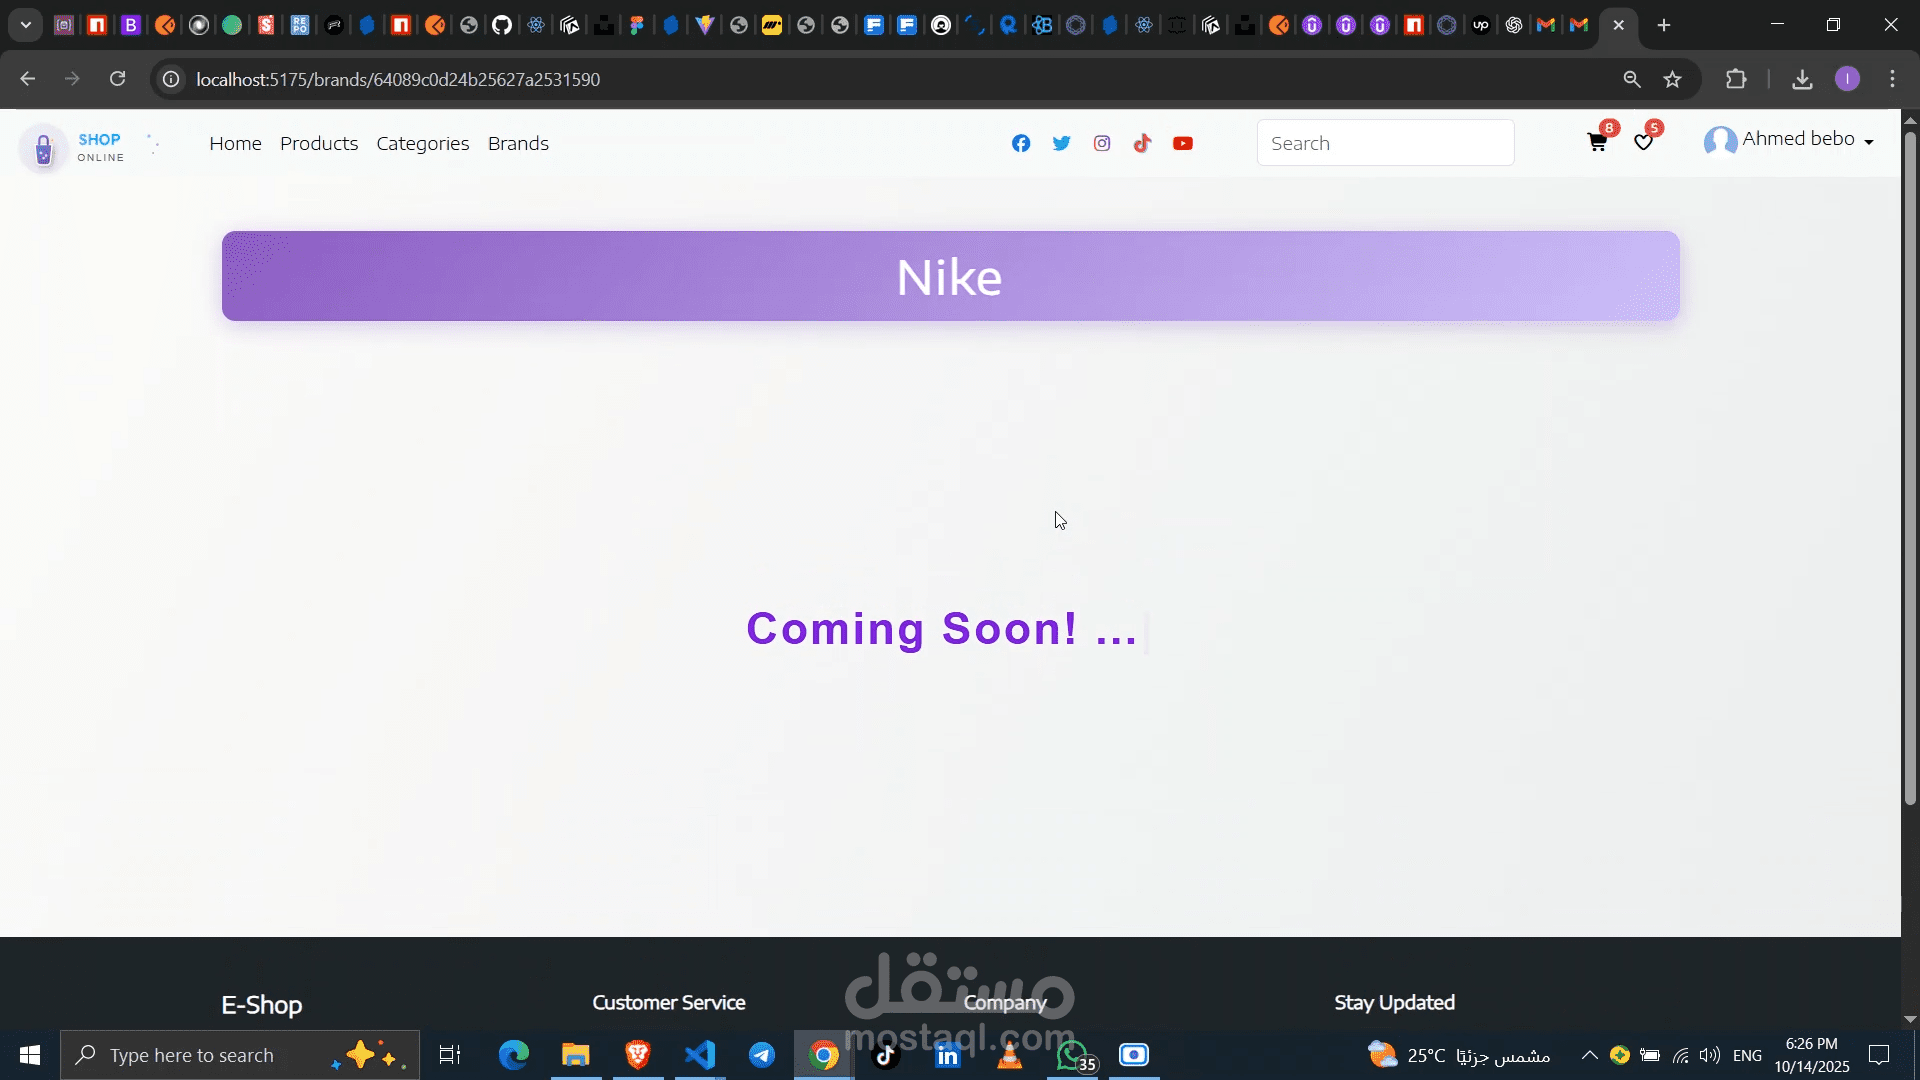The width and height of the screenshot is (1920, 1080).
Task: Open the Categories nav link
Action: coord(422,143)
